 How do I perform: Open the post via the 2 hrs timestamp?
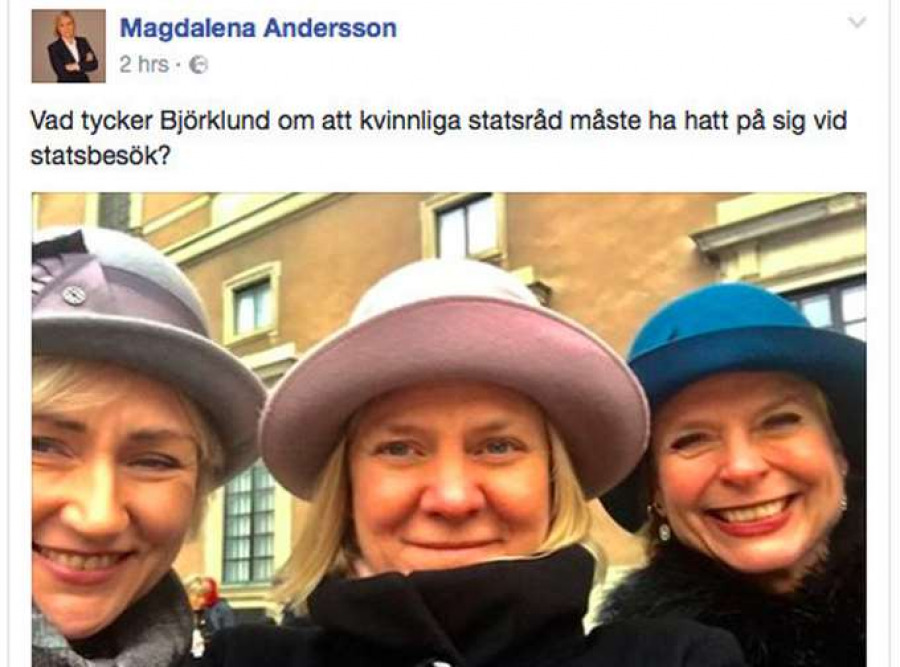point(144,64)
